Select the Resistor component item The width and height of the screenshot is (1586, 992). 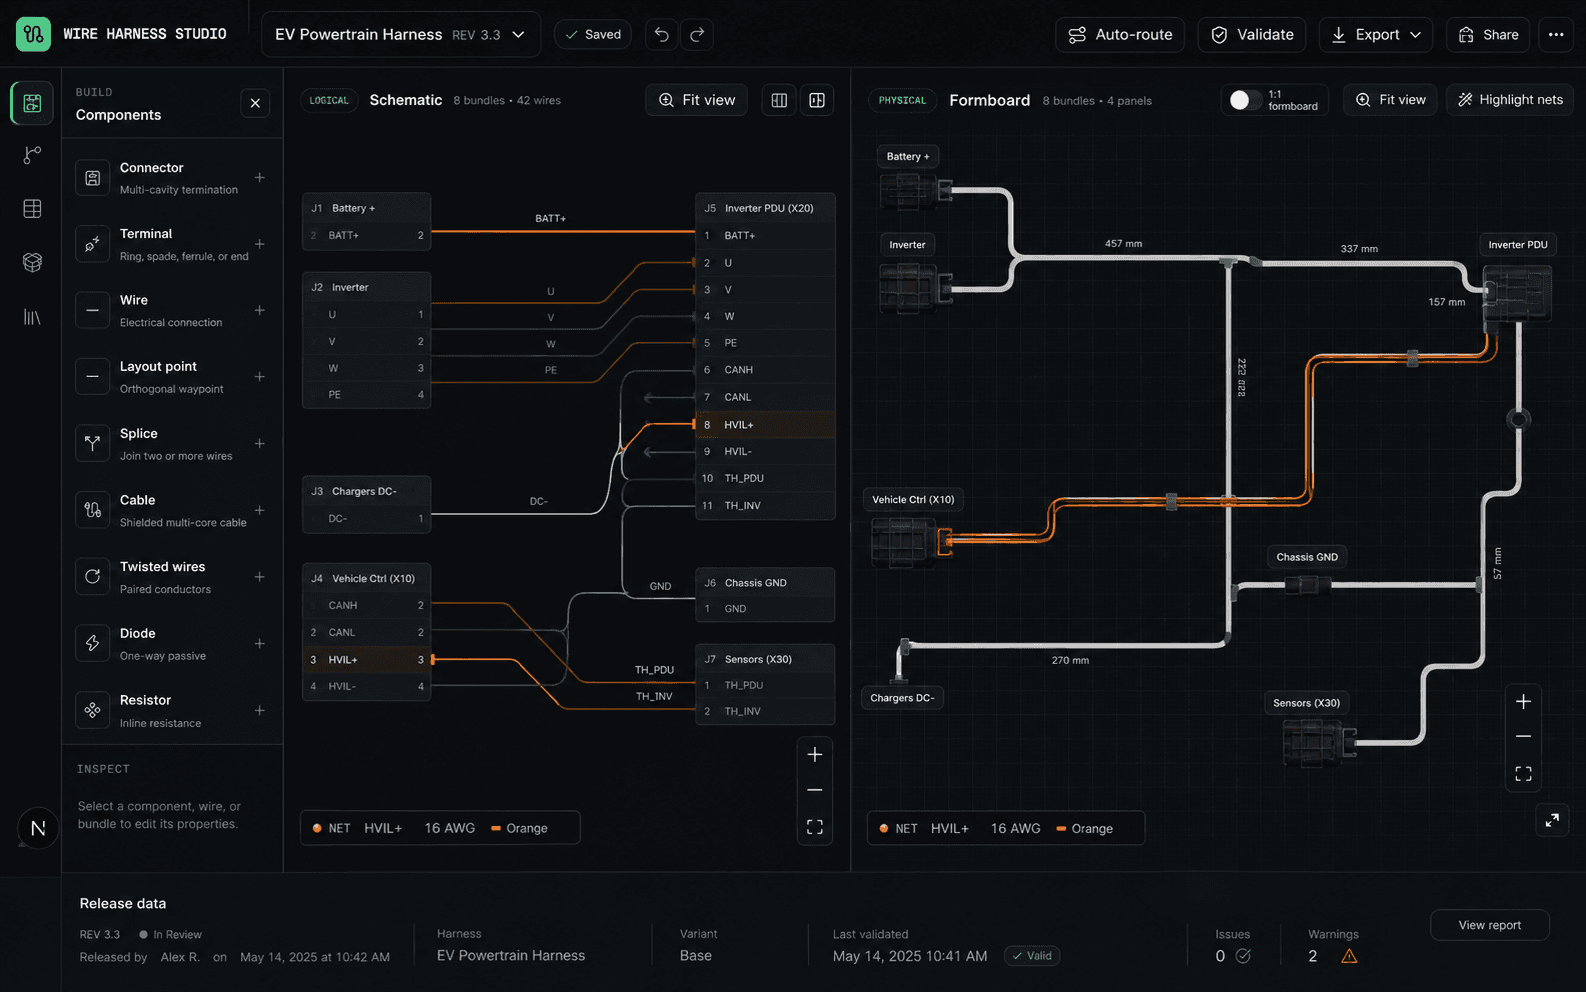[172, 711]
